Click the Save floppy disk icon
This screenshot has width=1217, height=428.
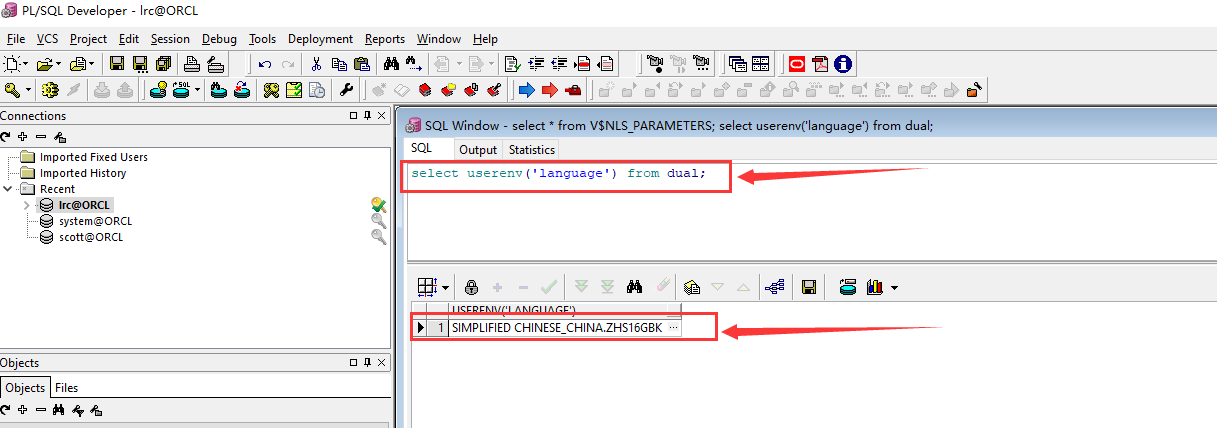click(x=117, y=64)
